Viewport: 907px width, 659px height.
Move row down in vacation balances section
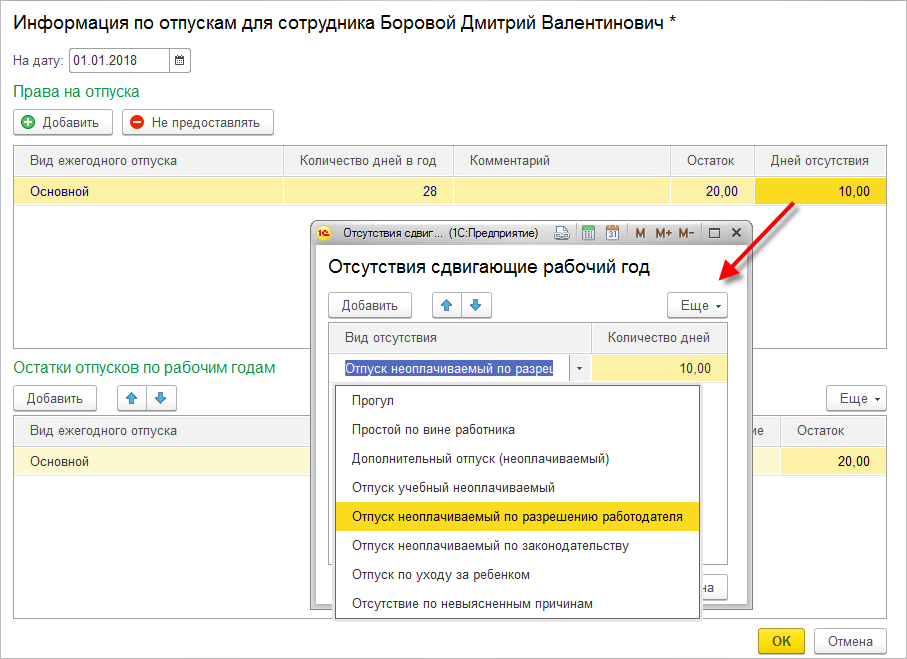161,398
